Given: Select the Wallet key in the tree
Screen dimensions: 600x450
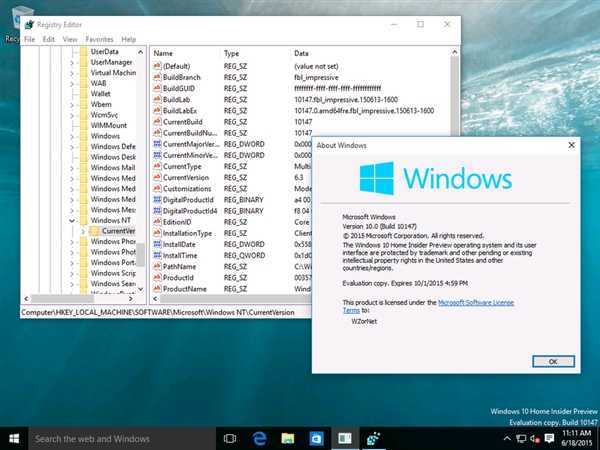Looking at the screenshot, I should (x=100, y=94).
